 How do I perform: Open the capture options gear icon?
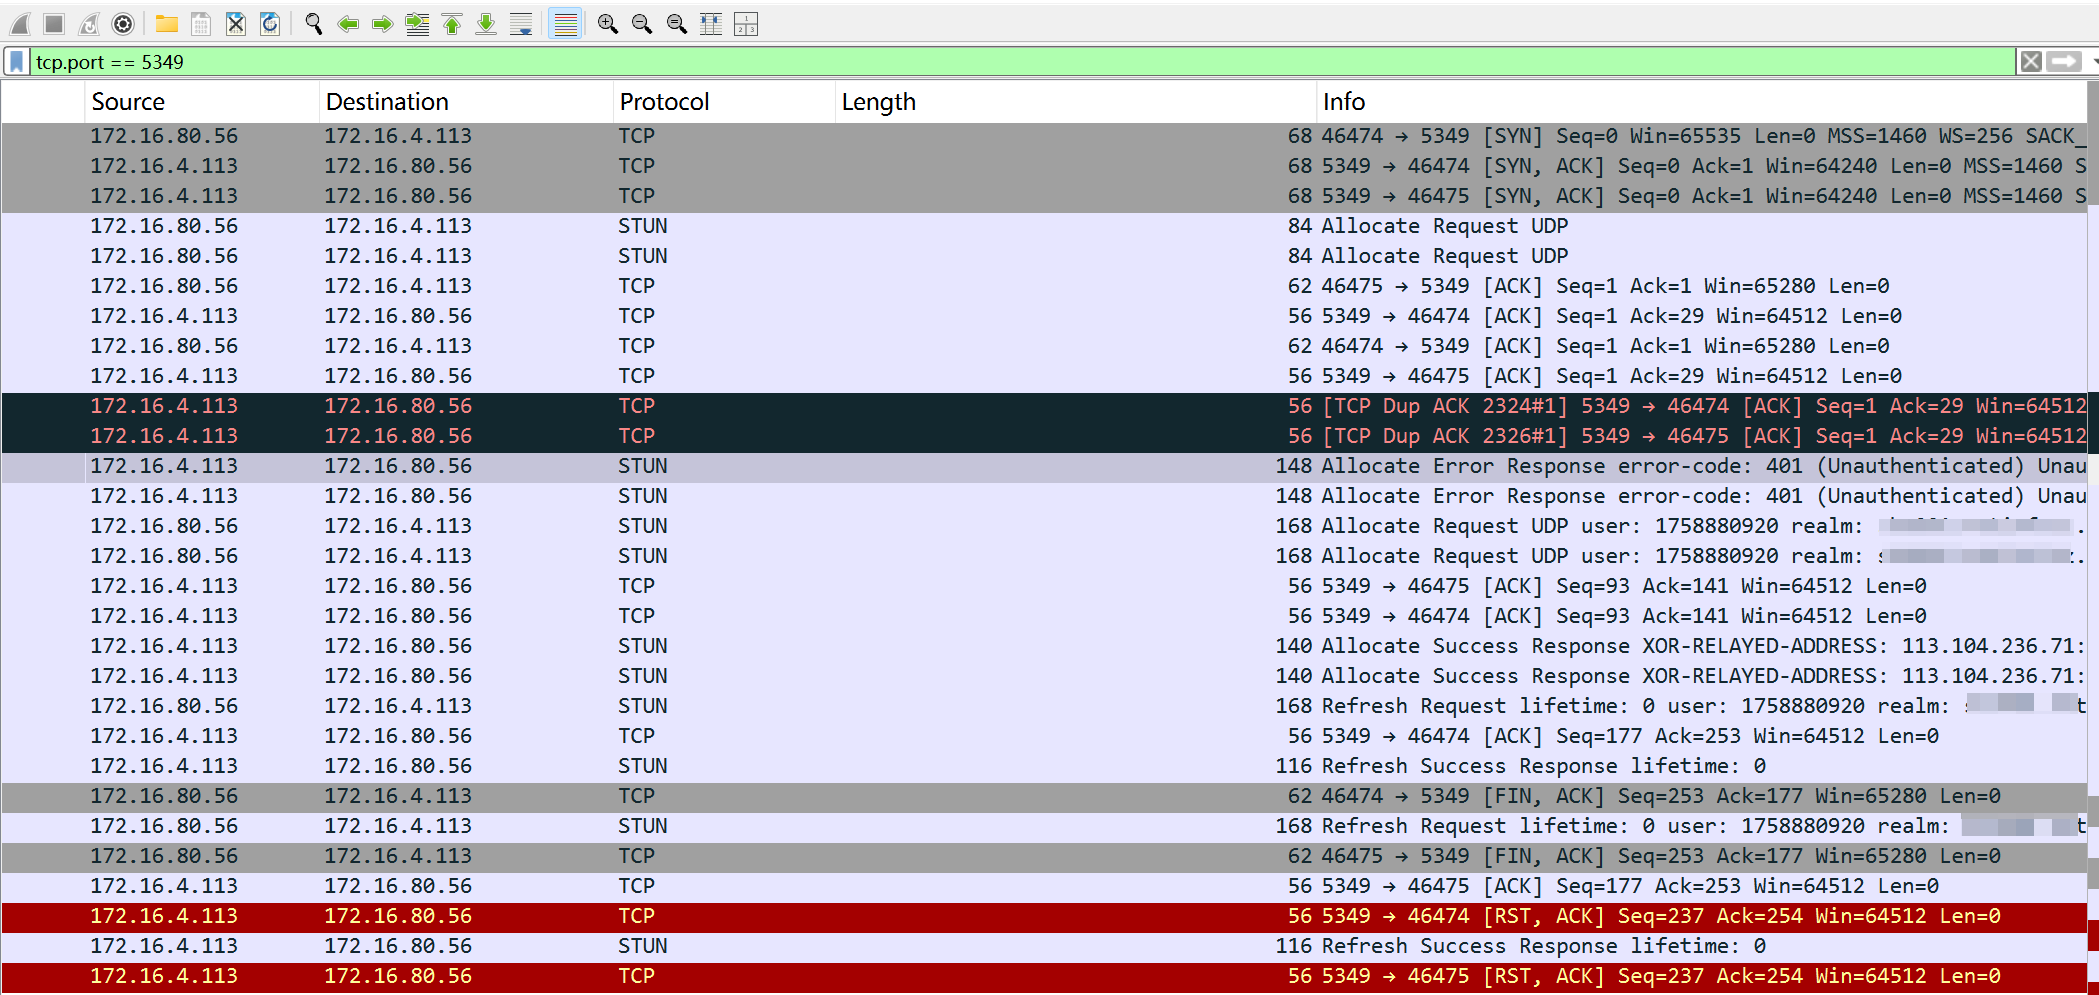(123, 24)
